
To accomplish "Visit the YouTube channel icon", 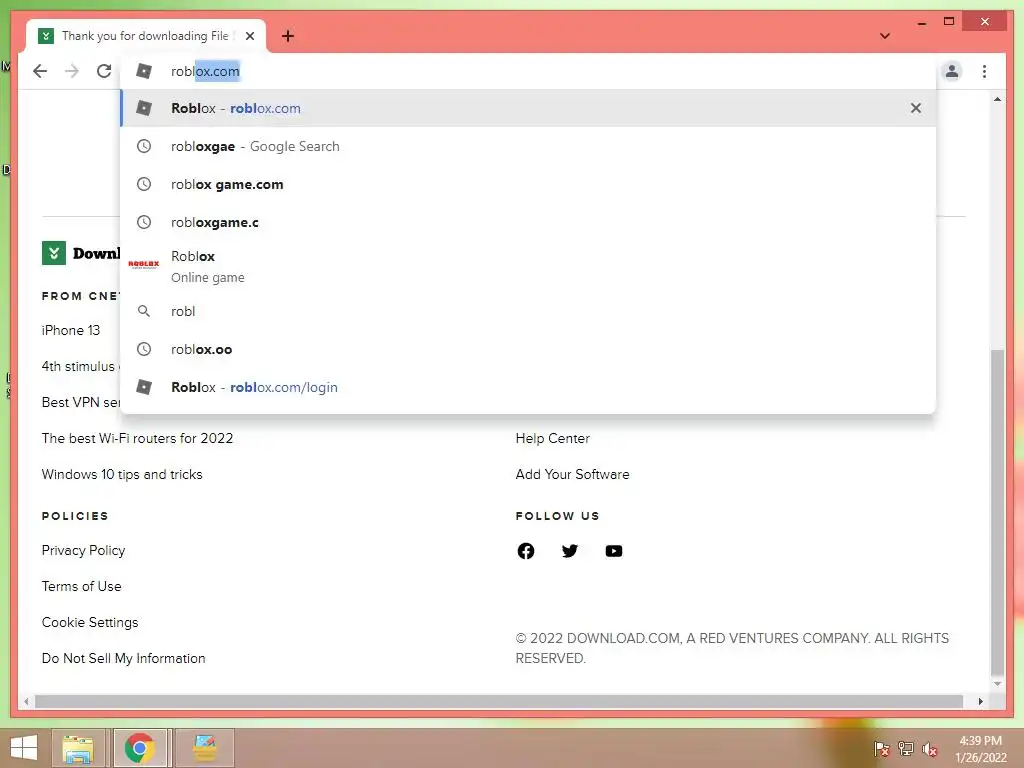I will pos(614,551).
